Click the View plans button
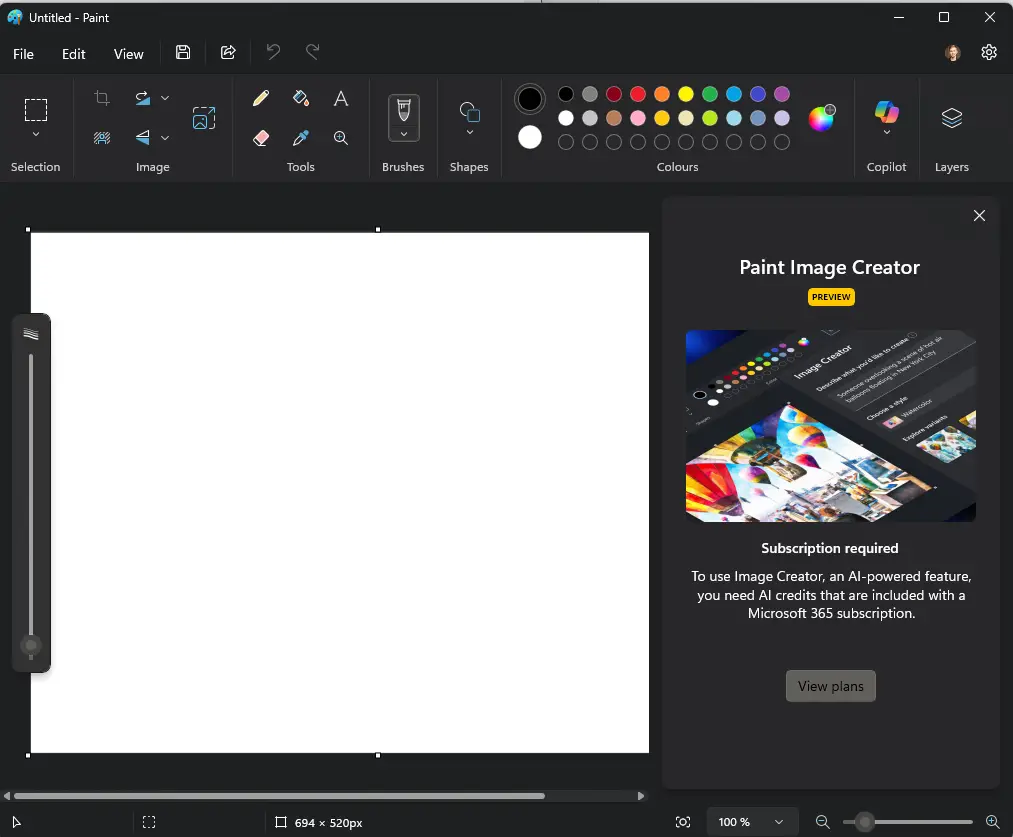The height and width of the screenshot is (837, 1013). [830, 686]
